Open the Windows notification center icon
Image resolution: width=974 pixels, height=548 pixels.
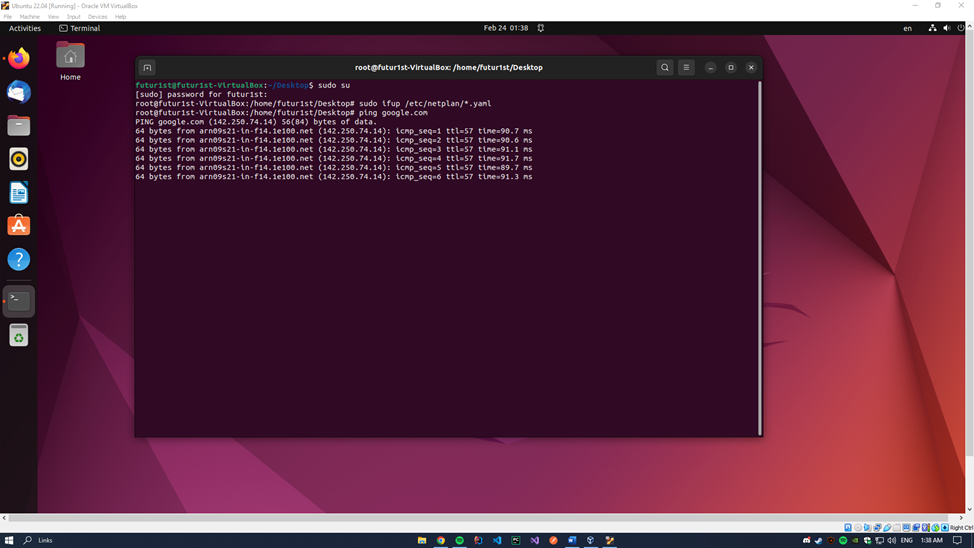point(957,541)
